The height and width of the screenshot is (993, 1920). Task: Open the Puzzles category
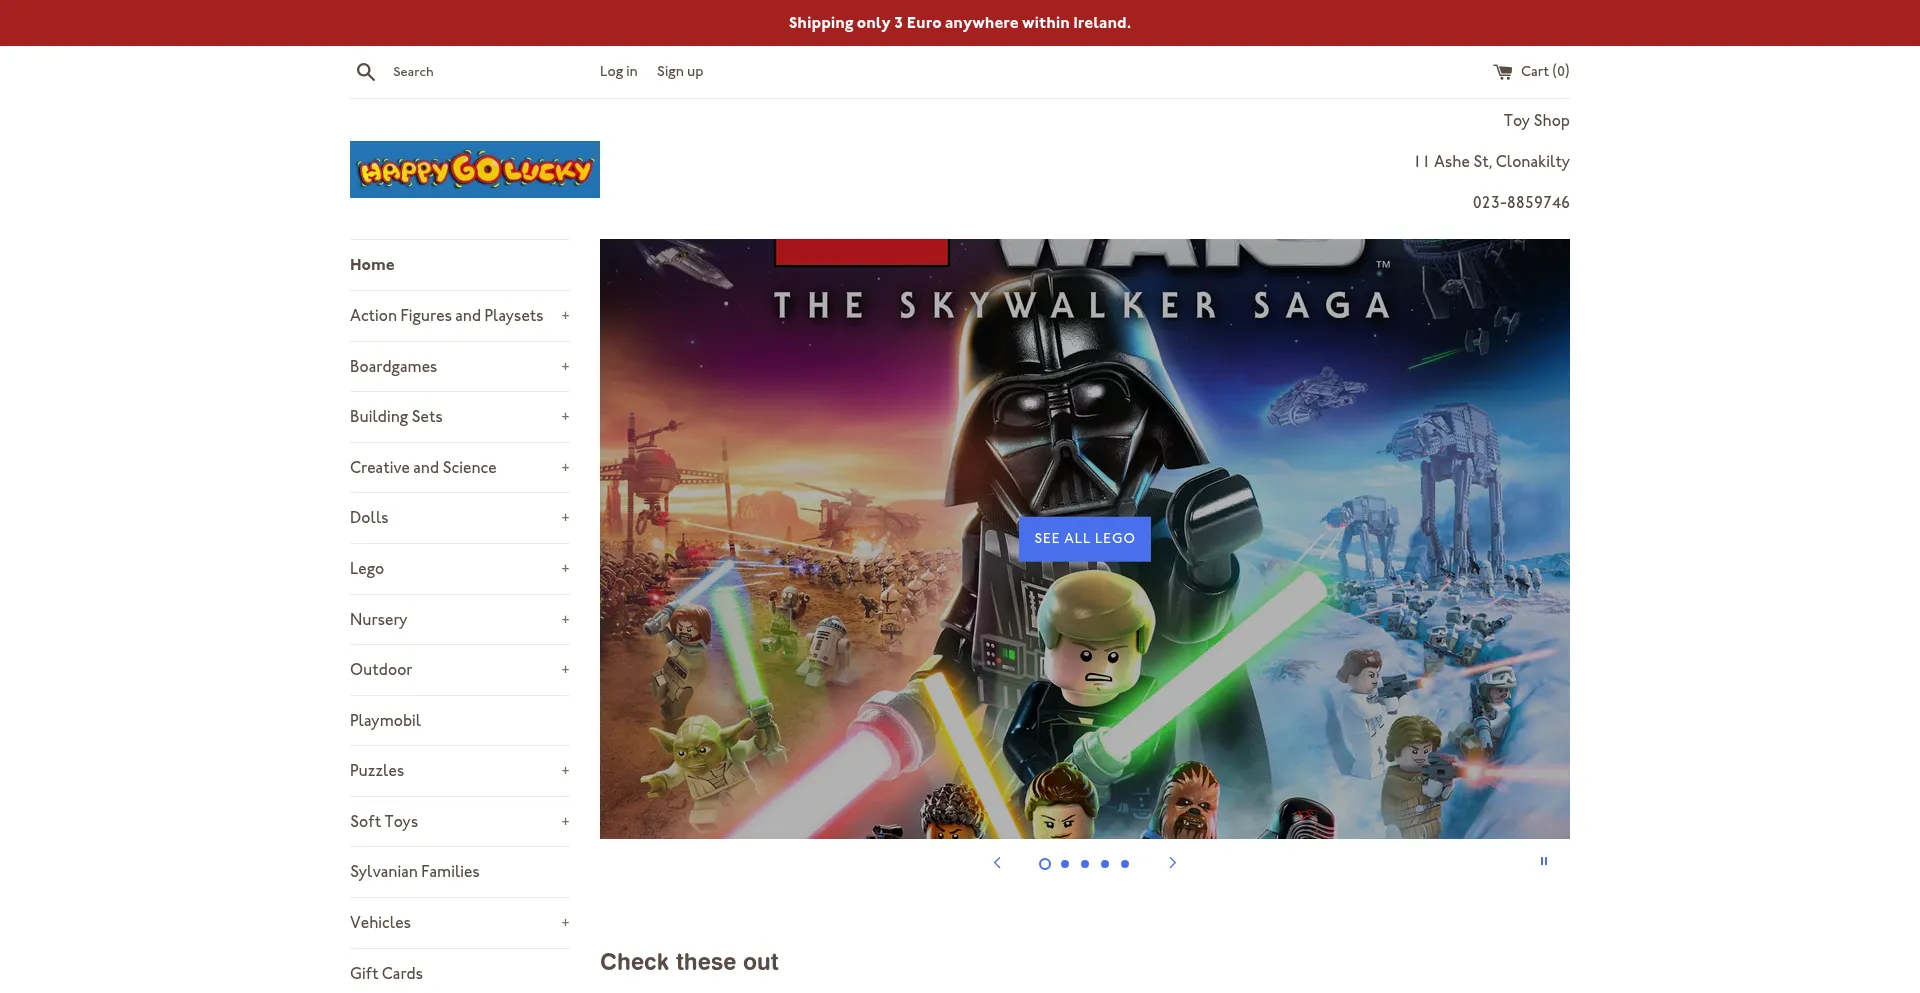pos(377,771)
